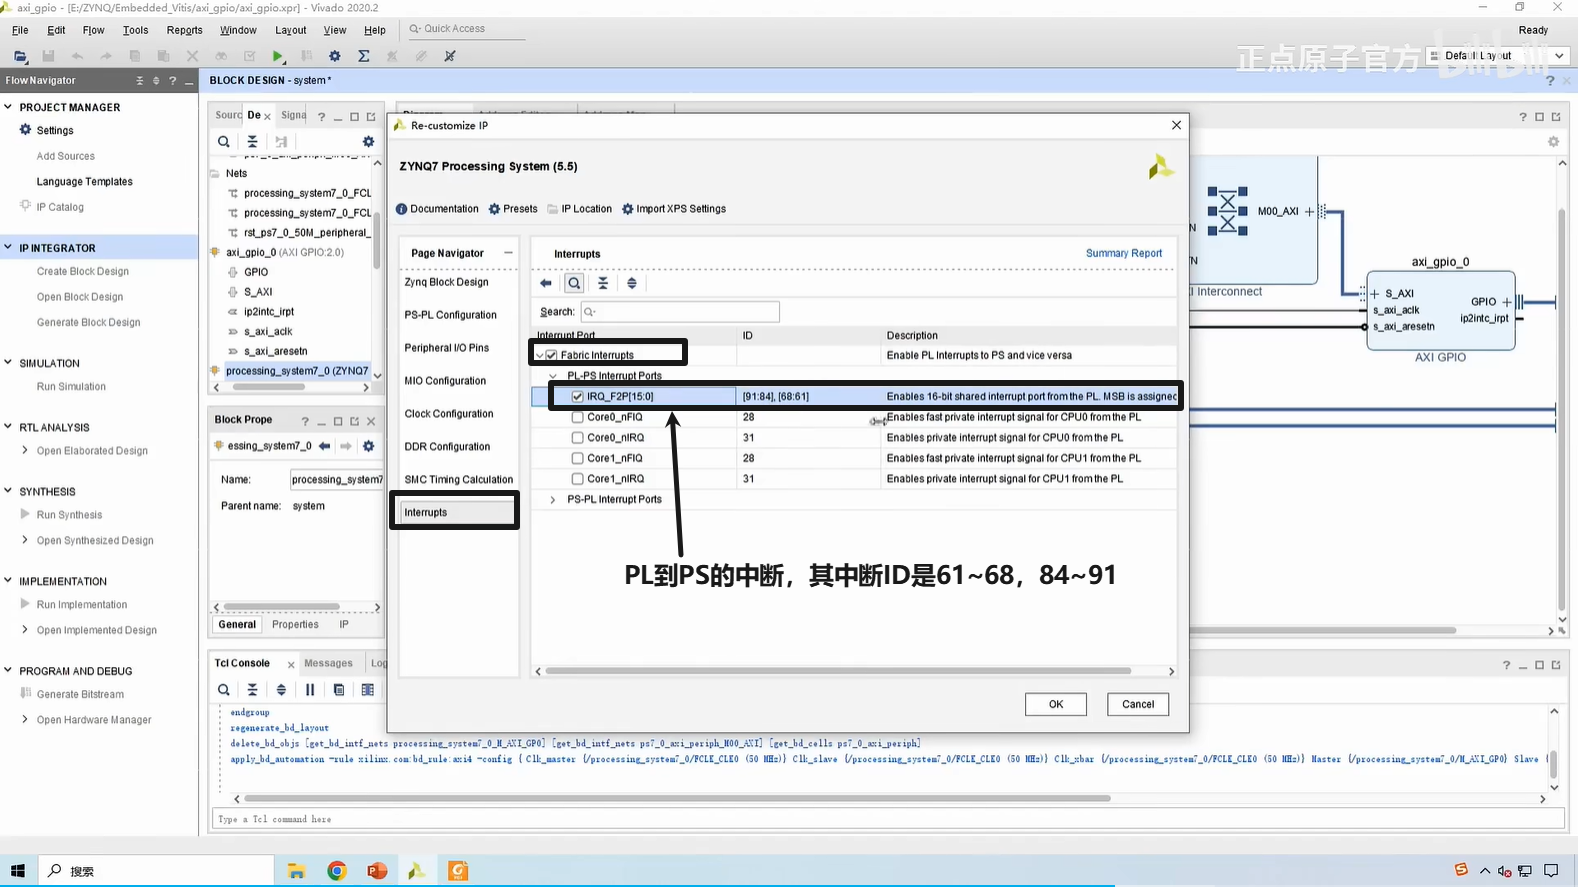Open main toolbar Settings gear icon

[335, 56]
